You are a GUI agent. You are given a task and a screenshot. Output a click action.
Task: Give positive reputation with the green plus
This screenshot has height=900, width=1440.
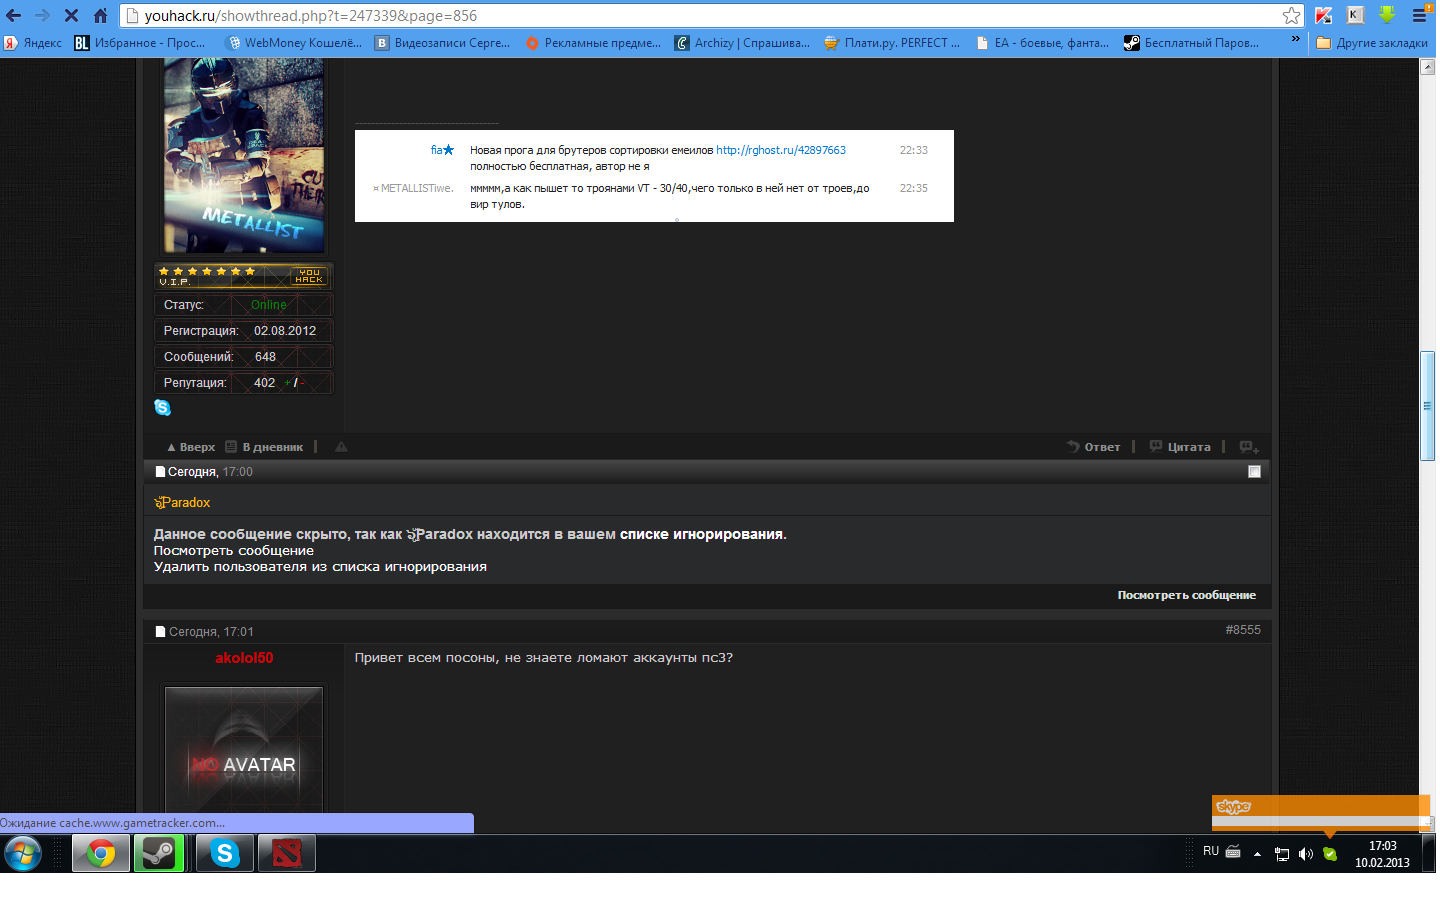pyautogui.click(x=287, y=383)
